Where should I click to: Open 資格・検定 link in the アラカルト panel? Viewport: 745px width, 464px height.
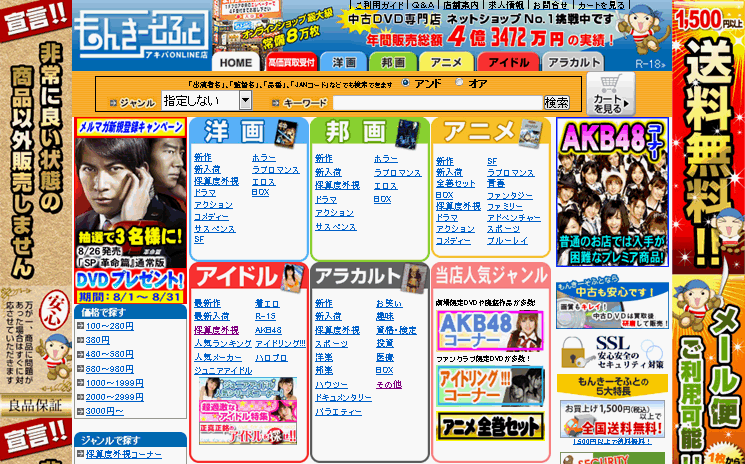(396, 330)
